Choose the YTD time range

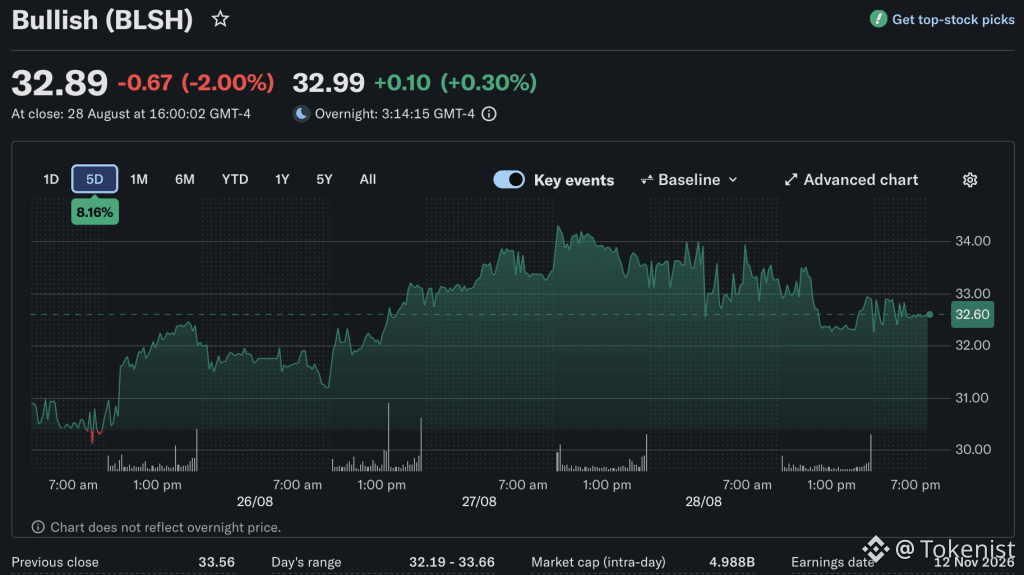click(234, 179)
